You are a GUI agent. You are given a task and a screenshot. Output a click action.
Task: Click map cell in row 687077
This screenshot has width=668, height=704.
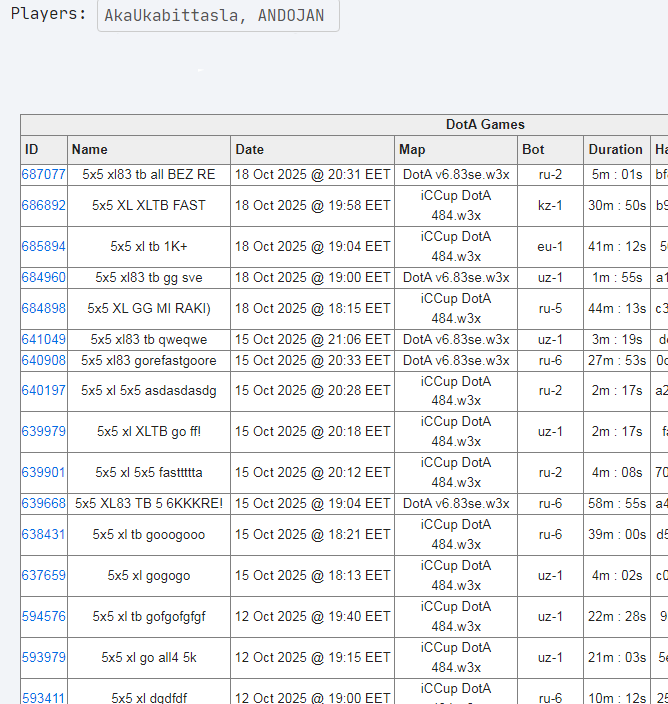(x=456, y=174)
